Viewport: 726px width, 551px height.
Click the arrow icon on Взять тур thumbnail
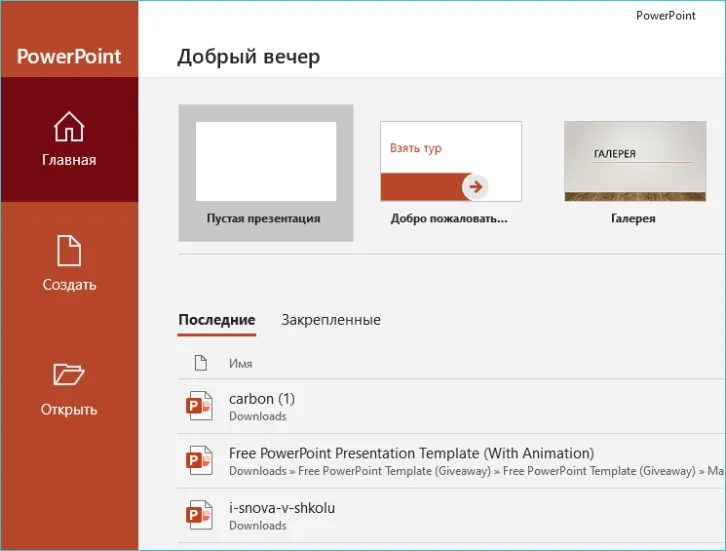pyautogui.click(x=475, y=187)
